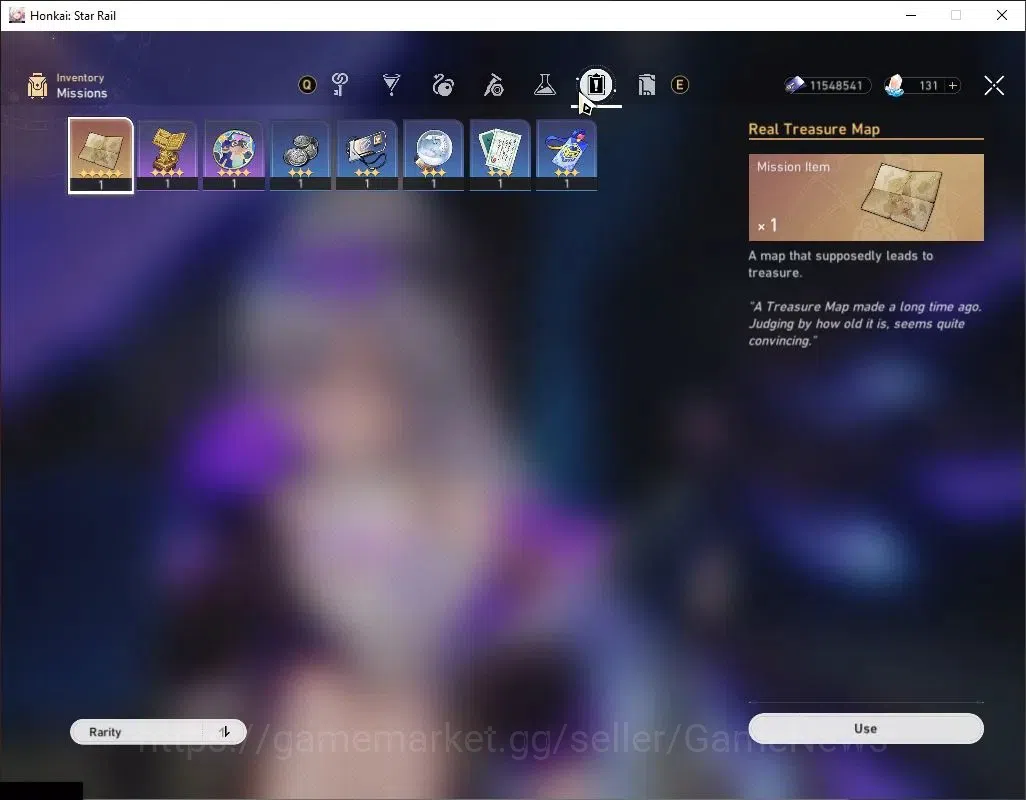Open the key-shaped inventory category tab

pyautogui.click(x=340, y=84)
